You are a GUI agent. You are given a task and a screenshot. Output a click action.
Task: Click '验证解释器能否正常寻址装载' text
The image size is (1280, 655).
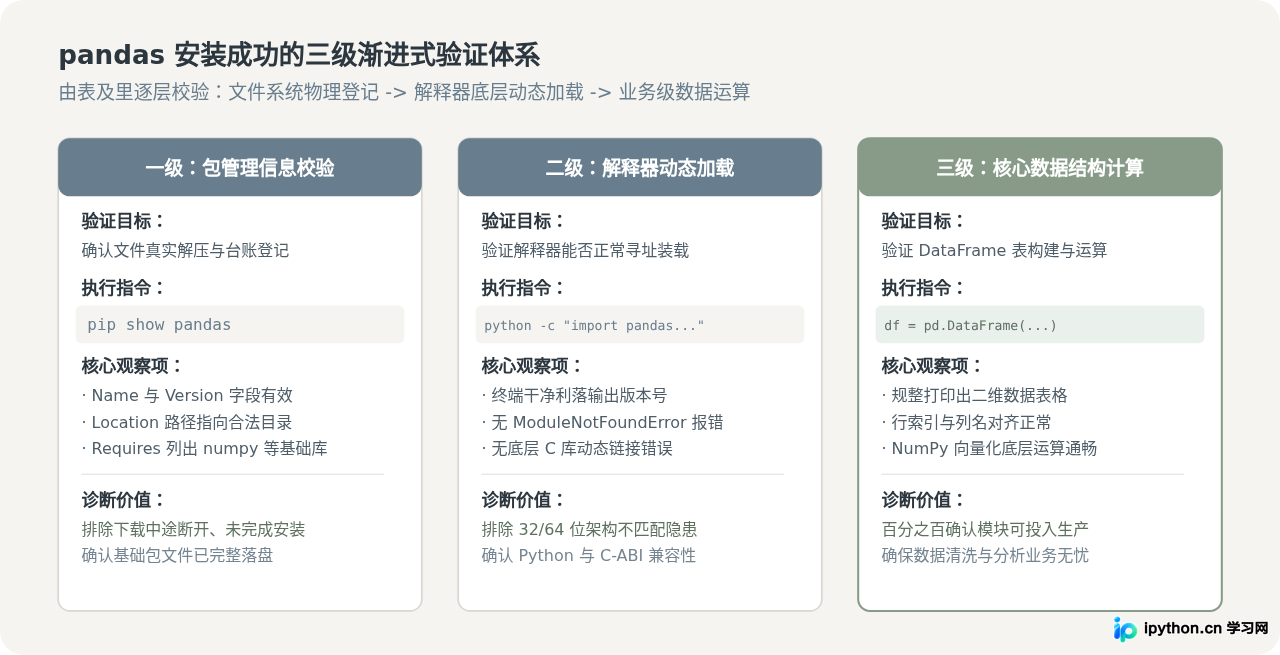point(585,250)
